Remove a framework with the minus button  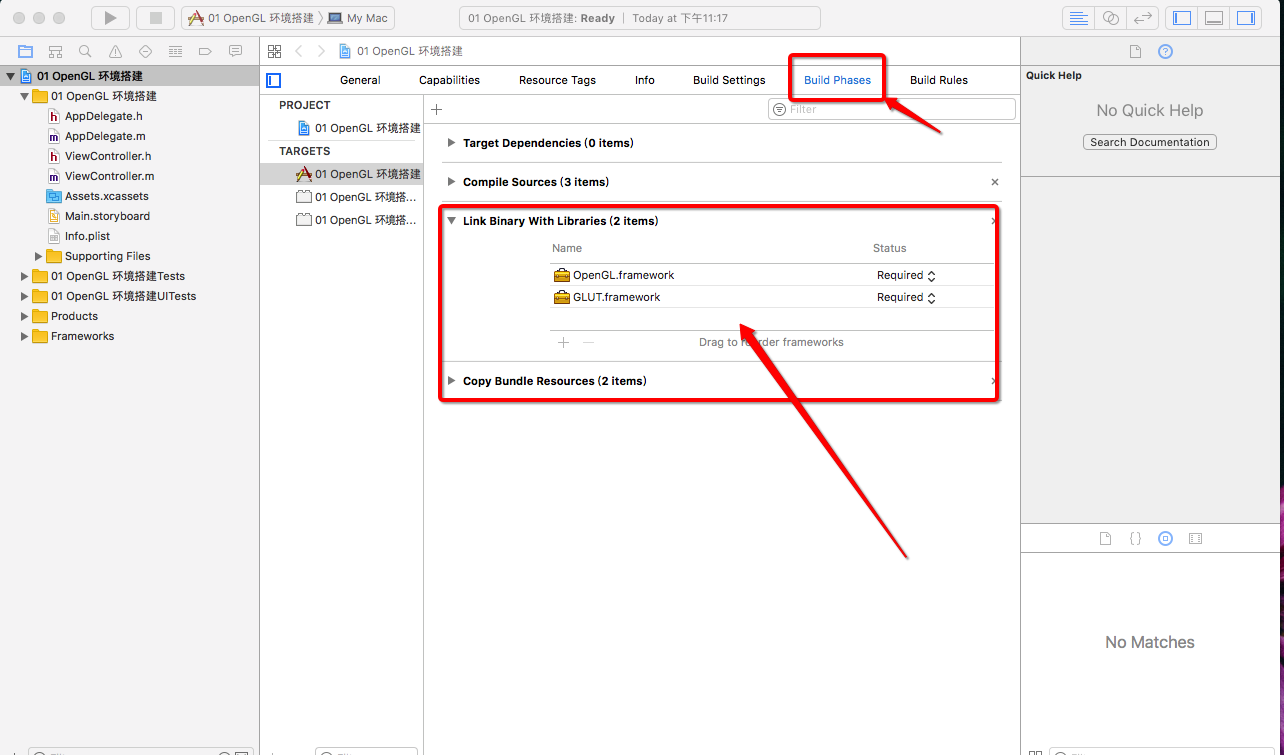click(588, 342)
